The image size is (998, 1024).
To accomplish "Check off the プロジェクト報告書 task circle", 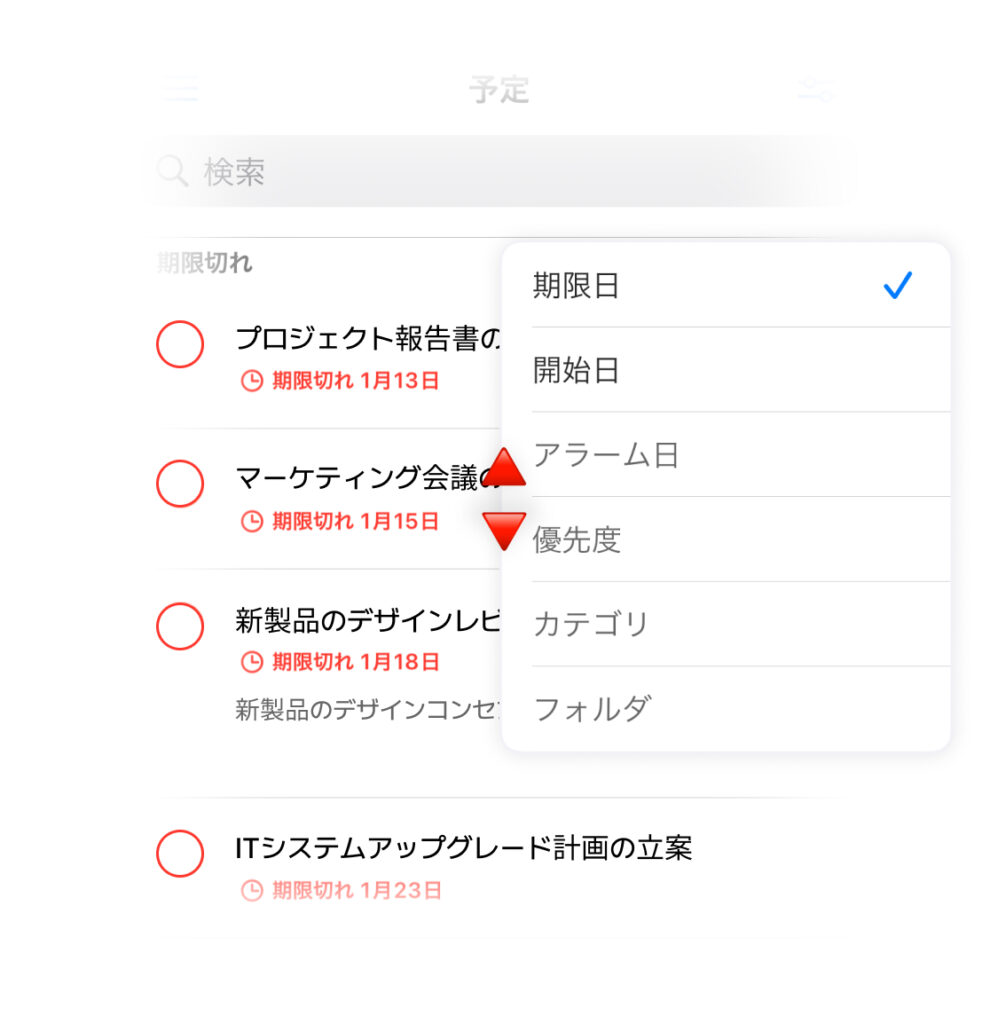I will coord(180,344).
